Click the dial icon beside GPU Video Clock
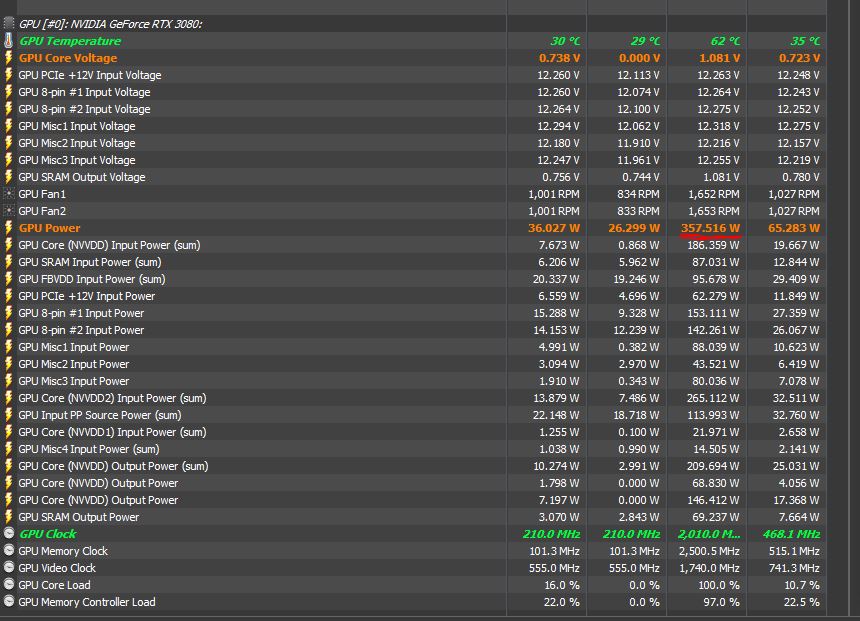 9,568
